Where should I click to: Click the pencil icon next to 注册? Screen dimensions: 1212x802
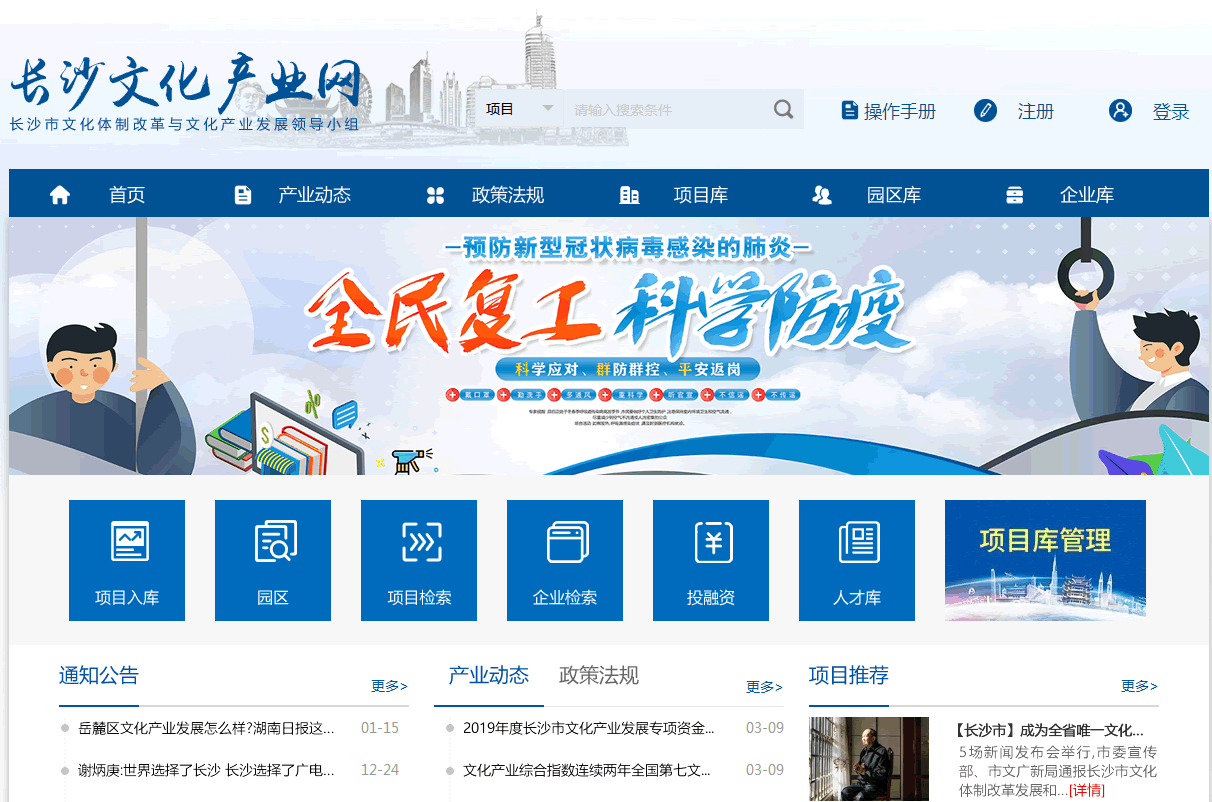985,111
